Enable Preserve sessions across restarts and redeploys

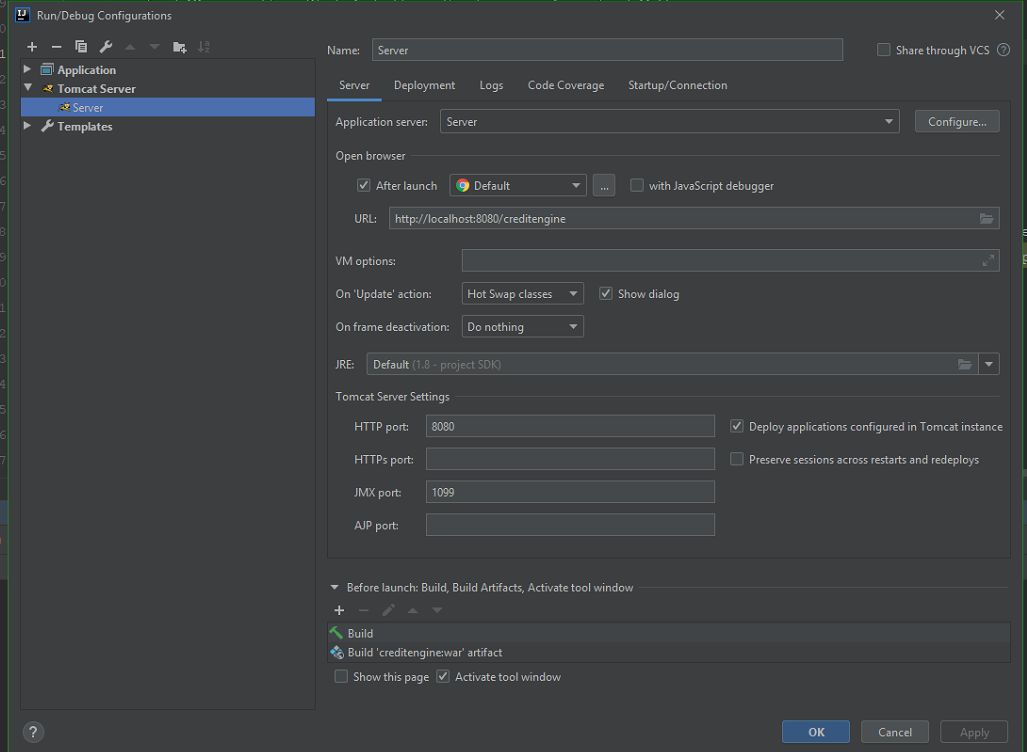click(x=737, y=459)
